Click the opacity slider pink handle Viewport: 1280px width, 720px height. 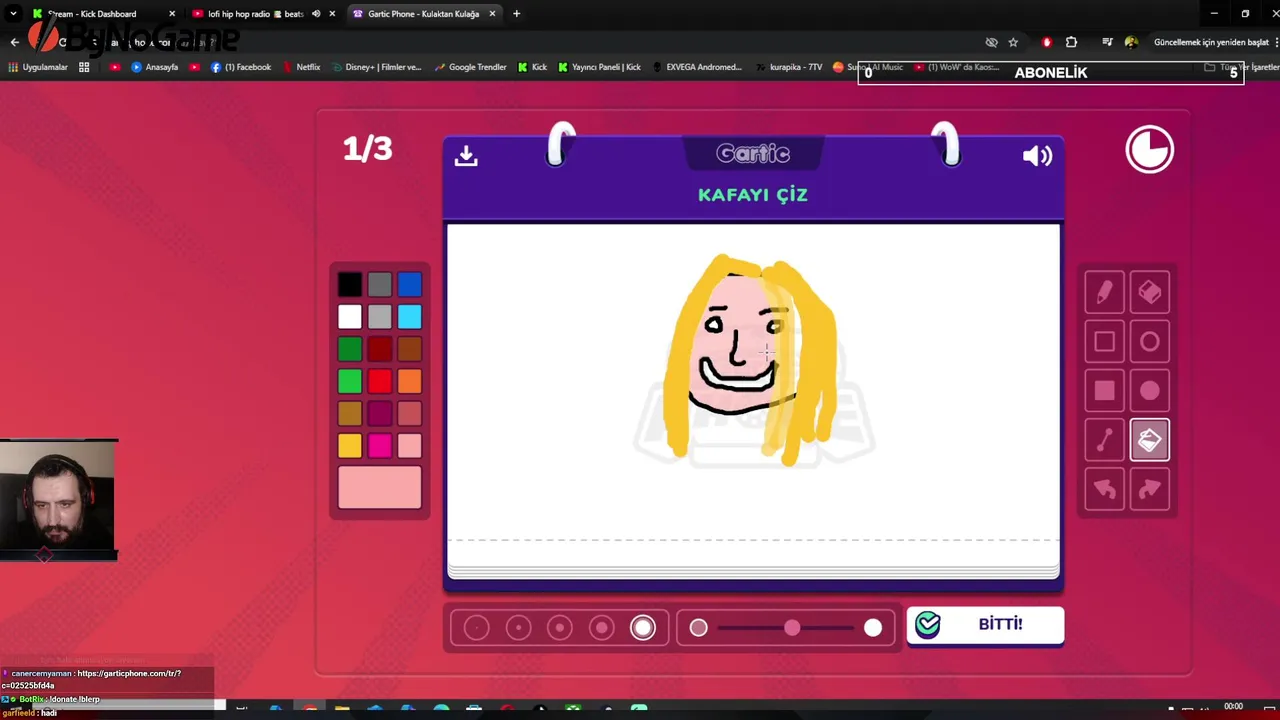[792, 627]
